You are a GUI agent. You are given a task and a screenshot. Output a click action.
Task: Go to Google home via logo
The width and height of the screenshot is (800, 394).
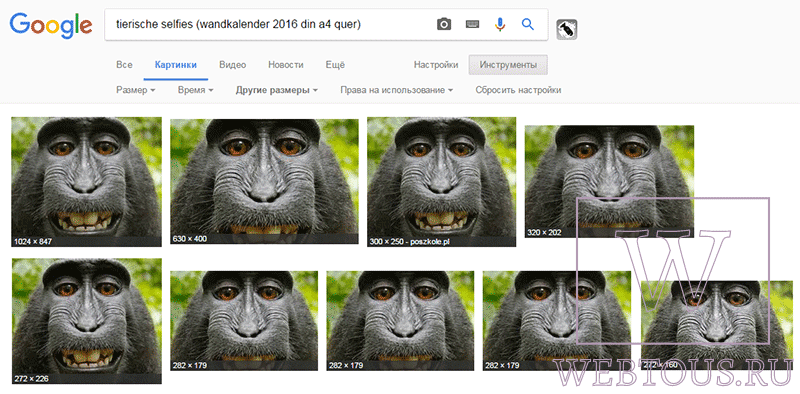(x=51, y=26)
